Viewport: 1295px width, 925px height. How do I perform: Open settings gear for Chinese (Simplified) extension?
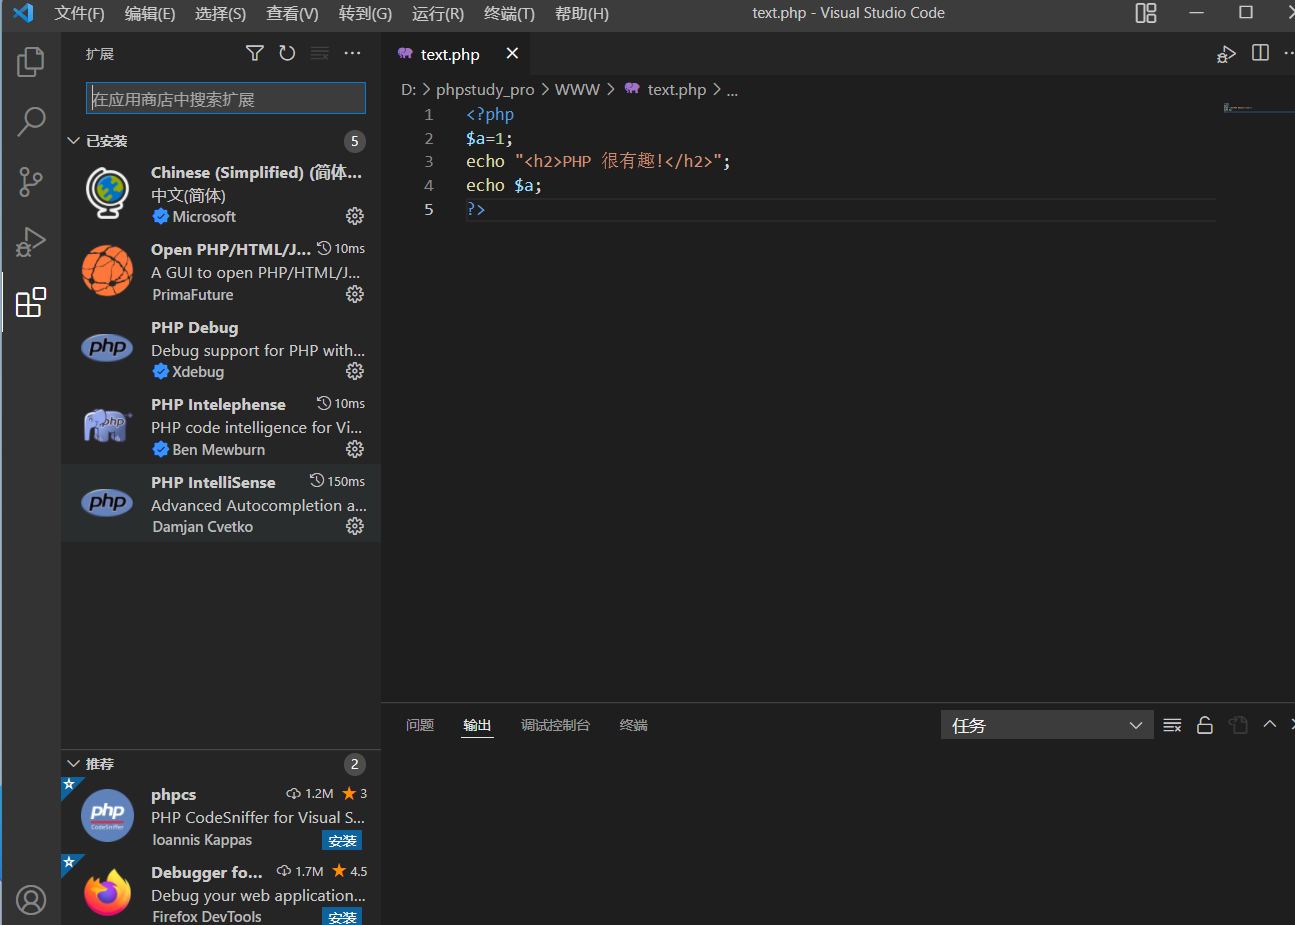pyautogui.click(x=355, y=216)
